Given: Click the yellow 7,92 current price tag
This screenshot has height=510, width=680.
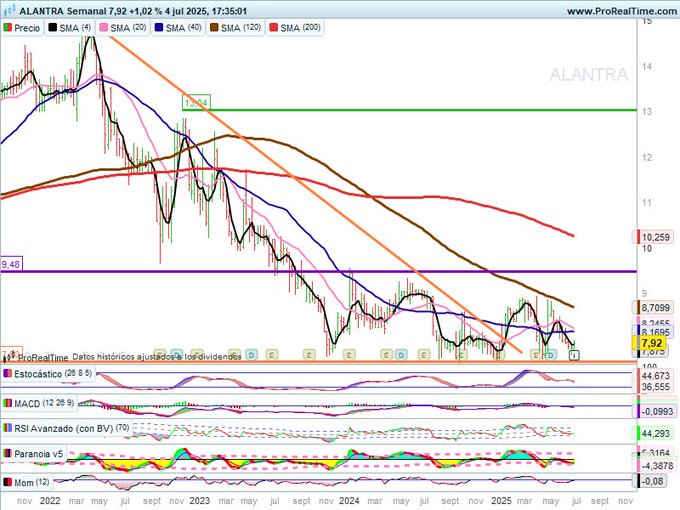Looking at the screenshot, I should coord(652,343).
